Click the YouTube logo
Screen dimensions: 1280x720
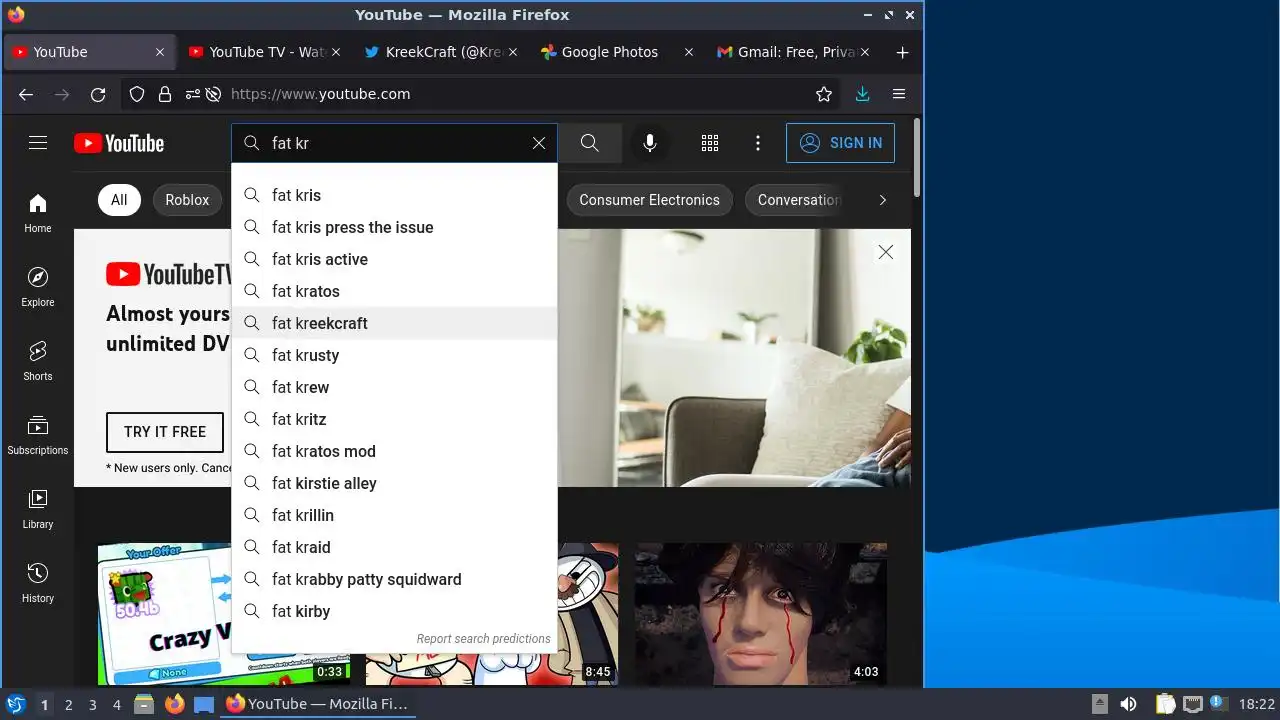point(119,143)
